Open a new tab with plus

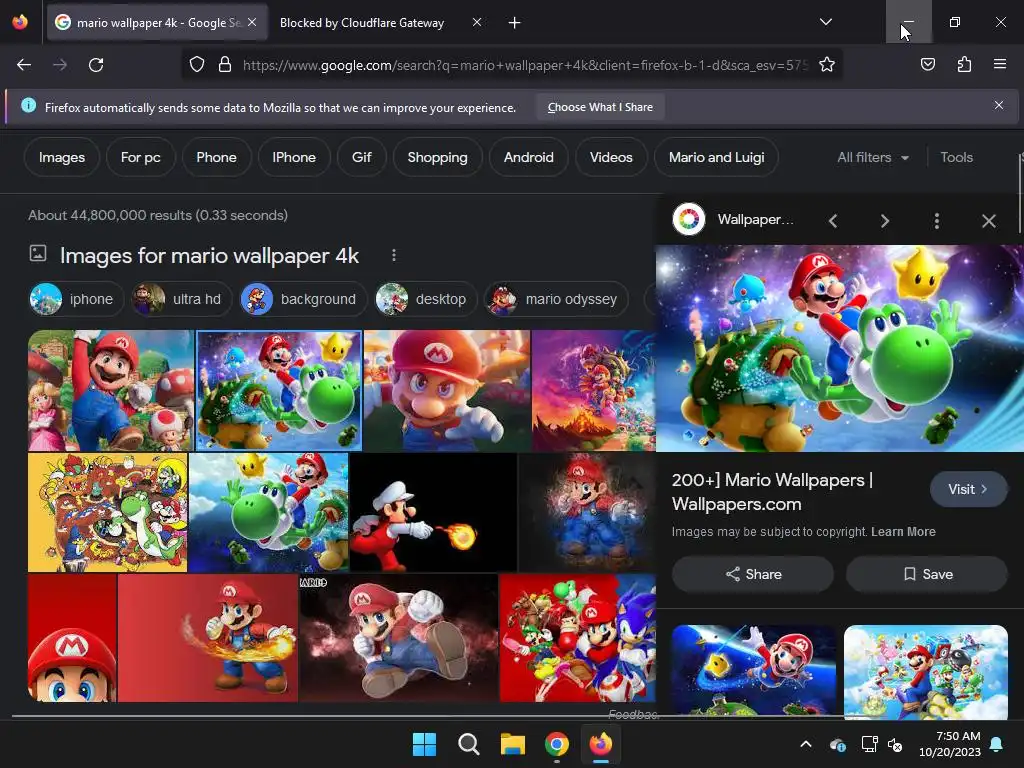click(x=515, y=23)
